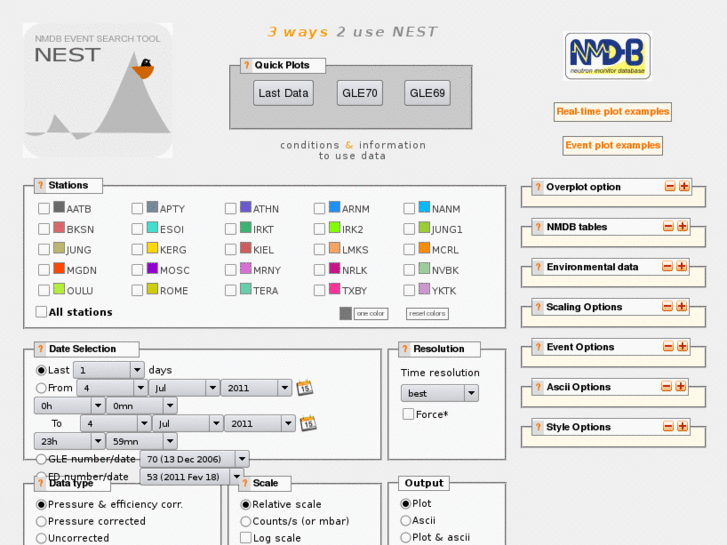Collapse NMDB tables with minus icon
The image size is (727, 545).
[668, 226]
